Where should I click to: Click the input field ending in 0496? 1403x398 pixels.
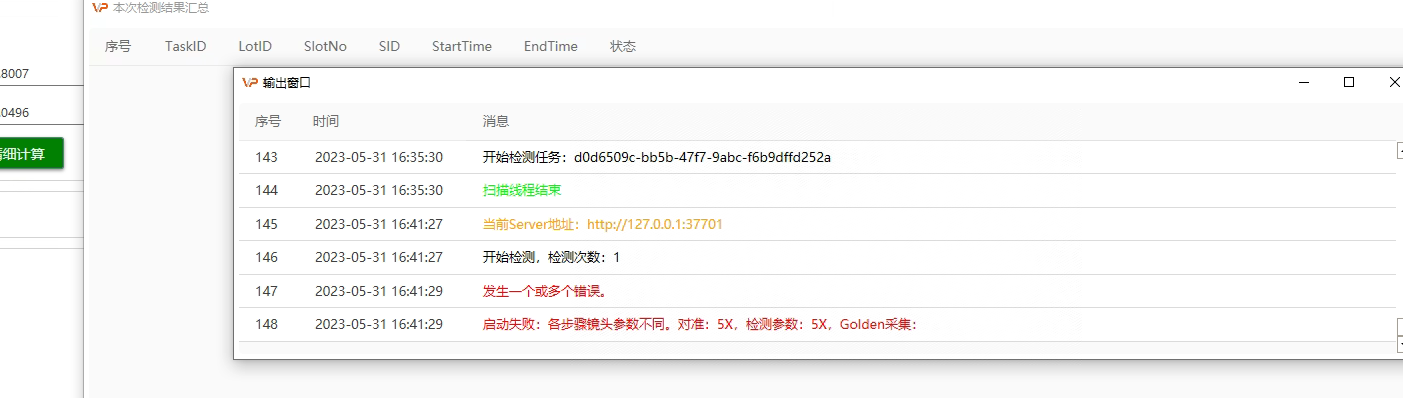(x=41, y=113)
